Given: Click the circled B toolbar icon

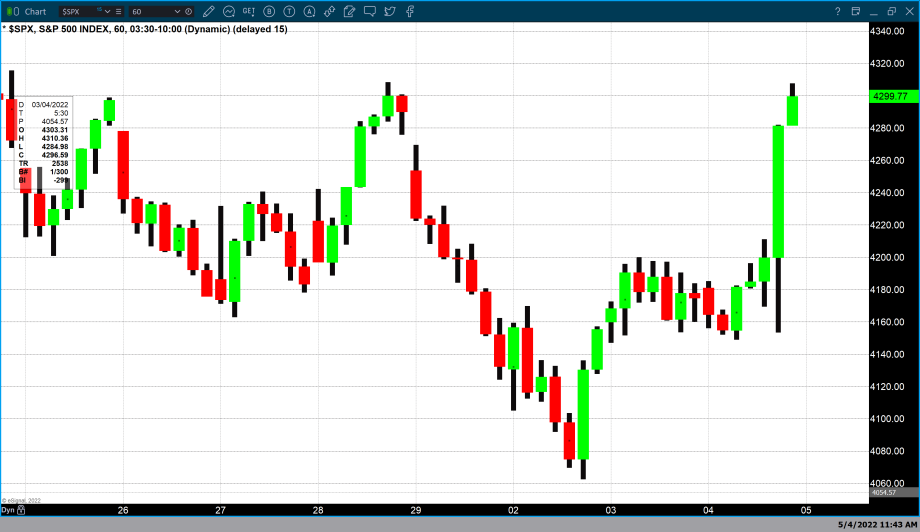Looking at the screenshot, I should pos(269,11).
